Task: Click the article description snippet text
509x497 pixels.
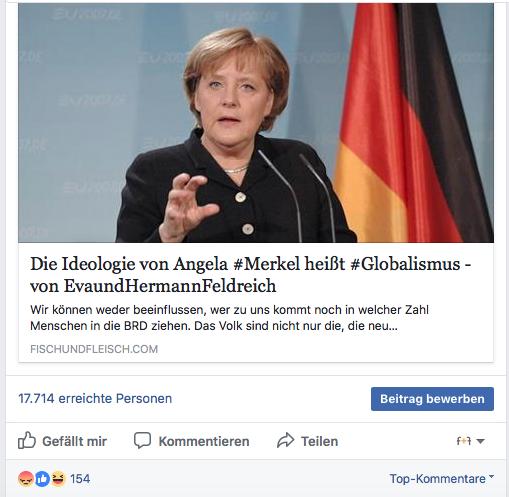Action: pyautogui.click(x=230, y=318)
